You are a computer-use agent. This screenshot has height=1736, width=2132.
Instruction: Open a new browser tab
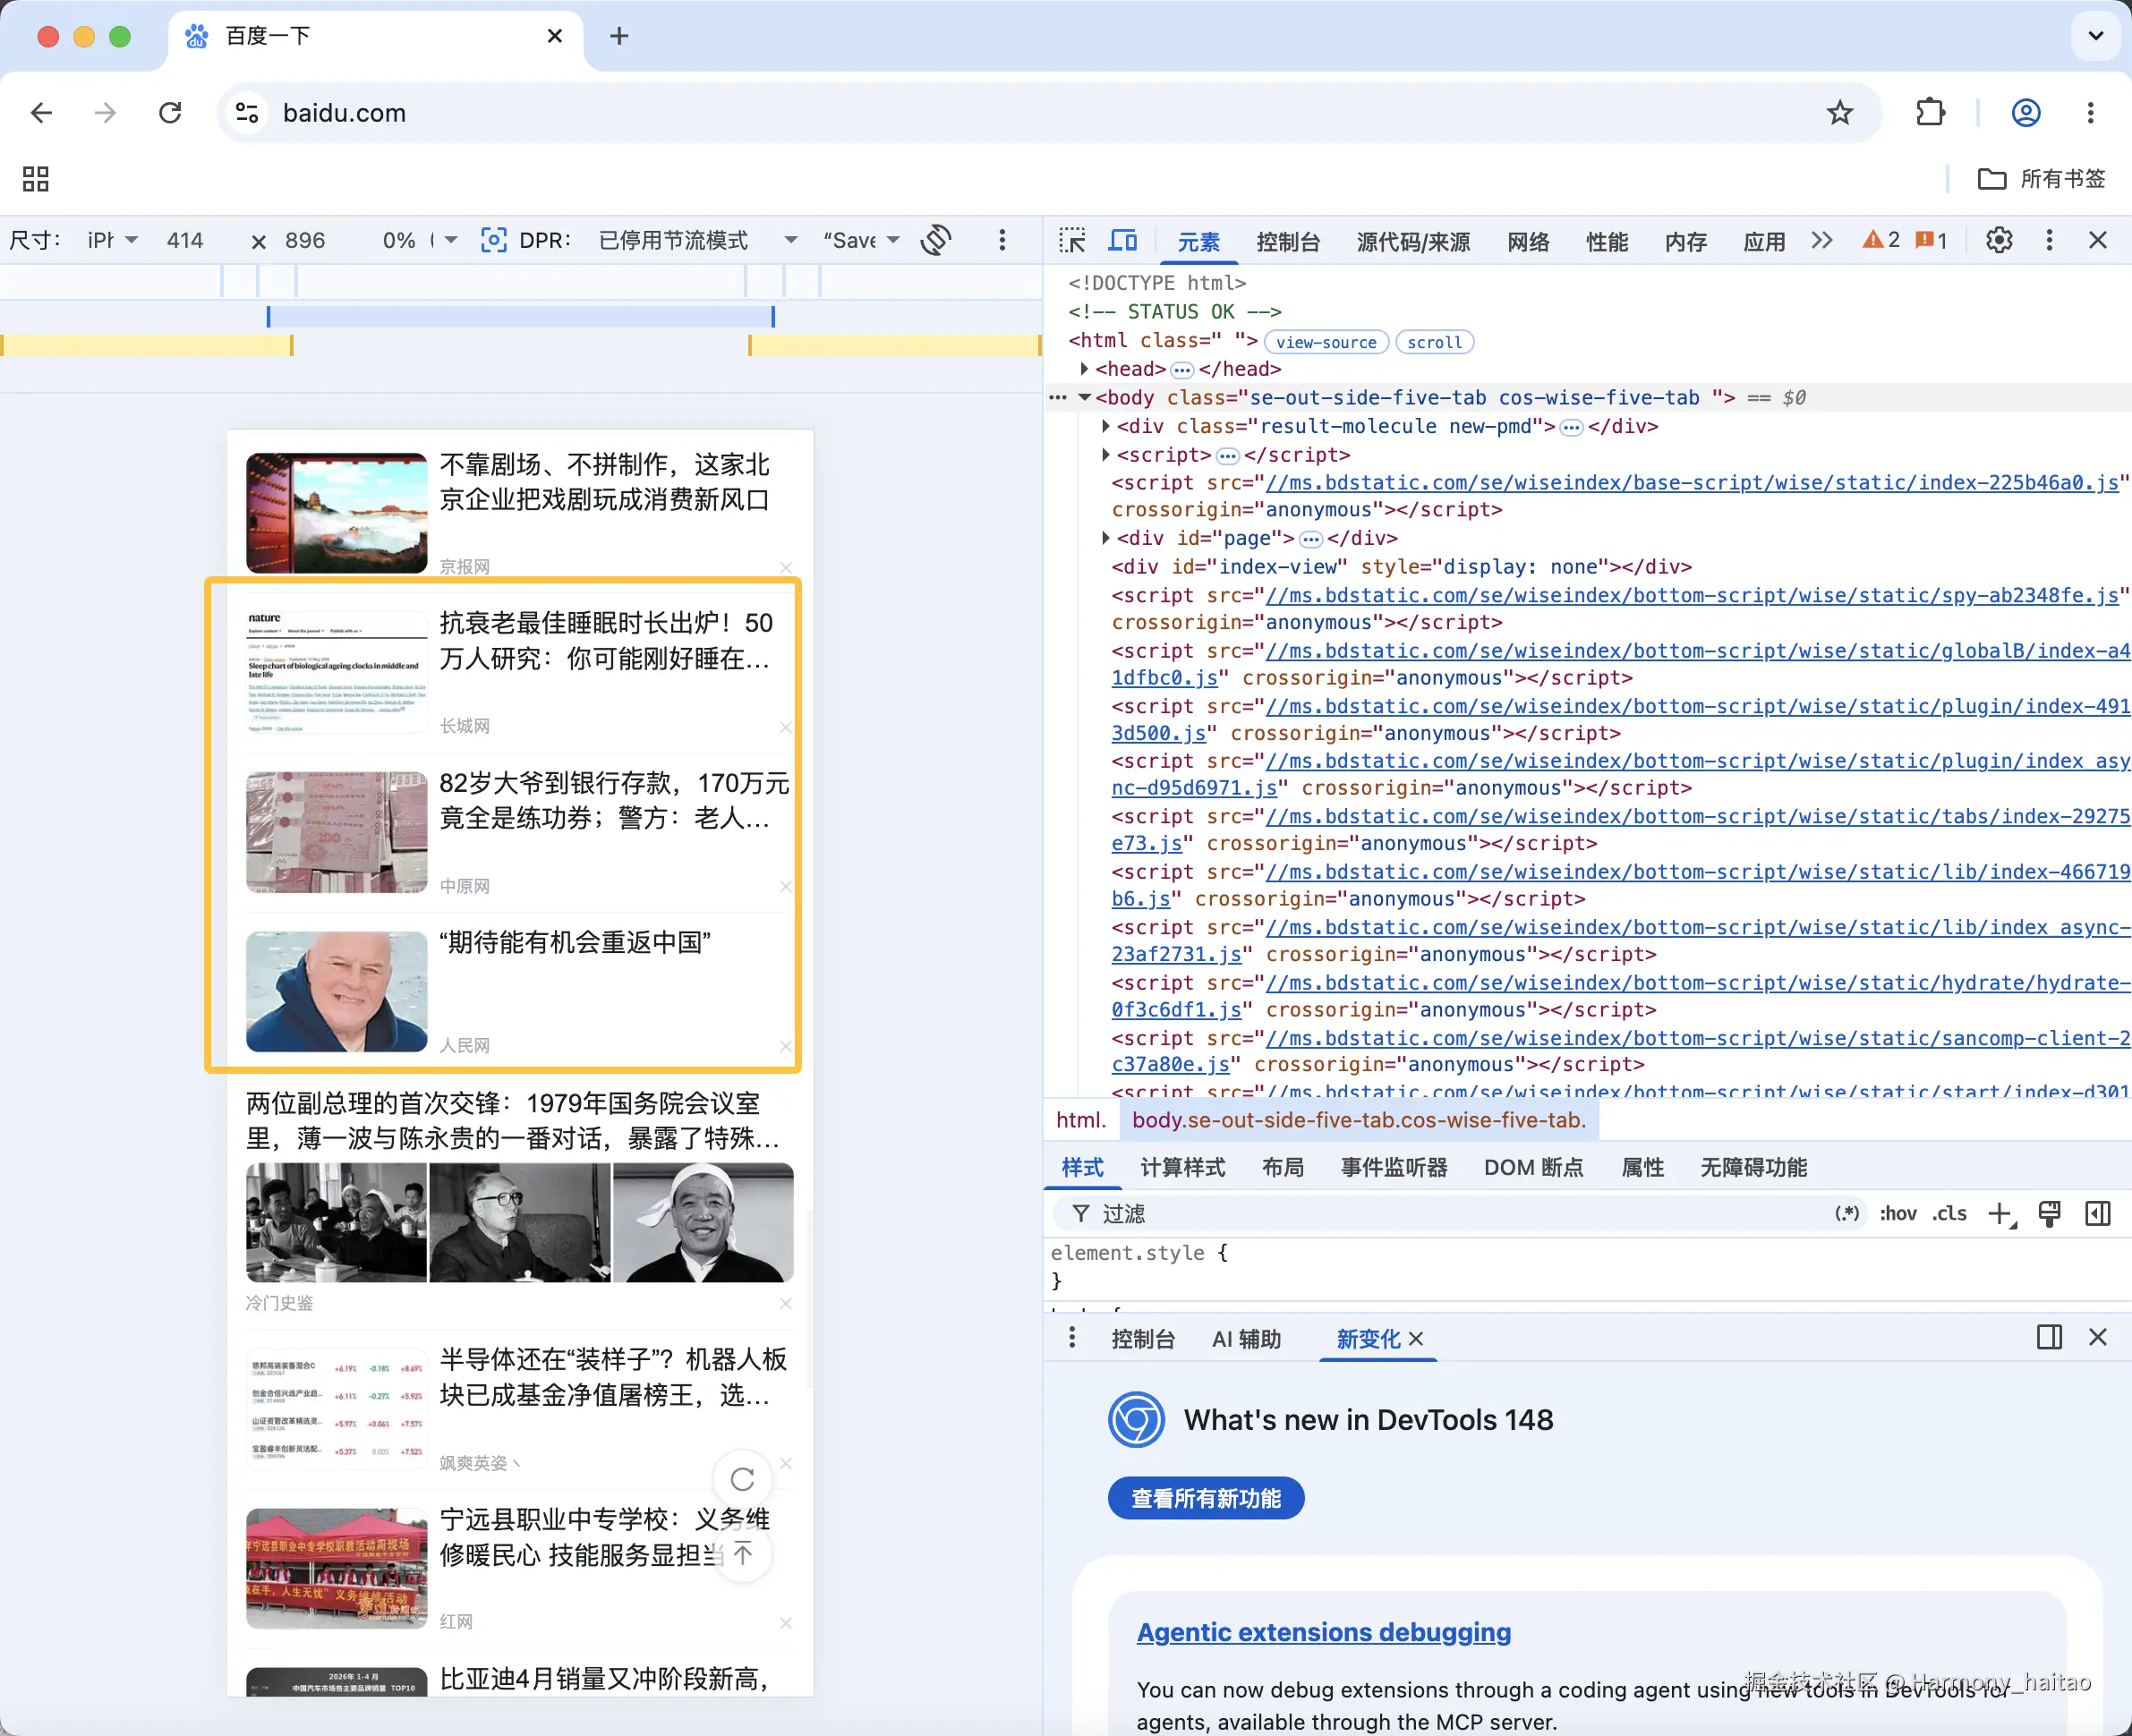tap(619, 36)
